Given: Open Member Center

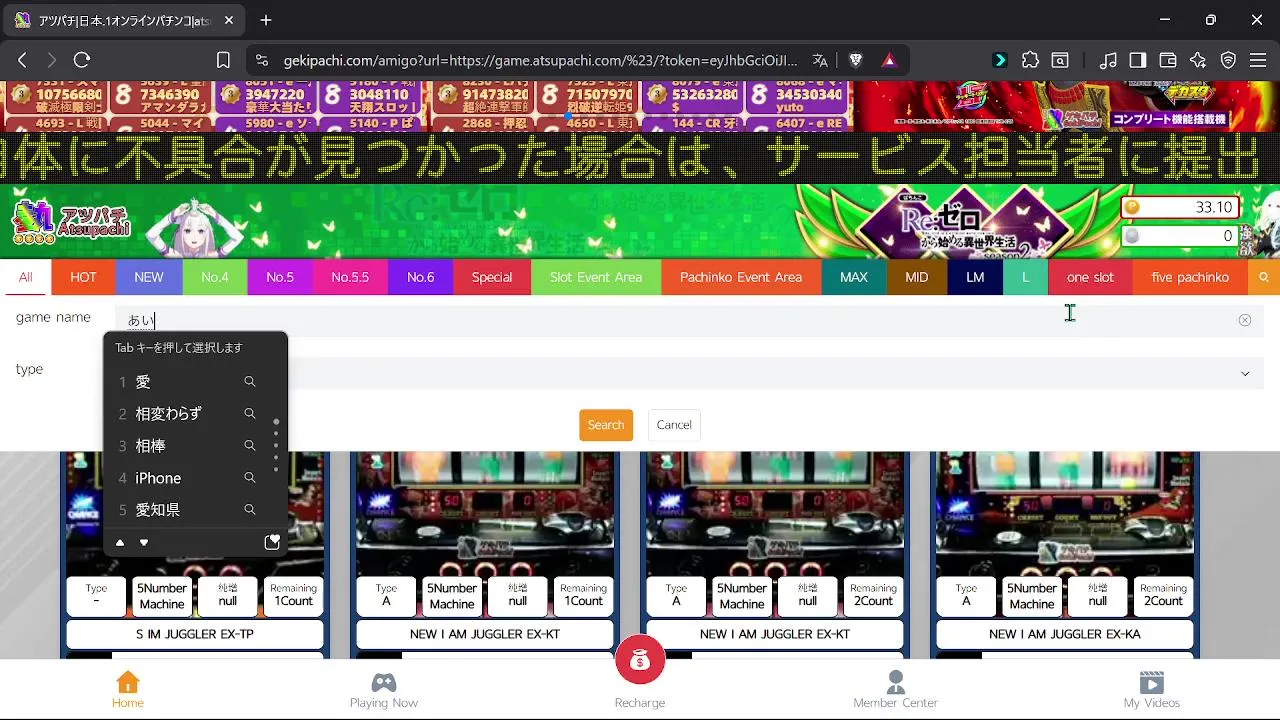Looking at the screenshot, I should point(896,690).
